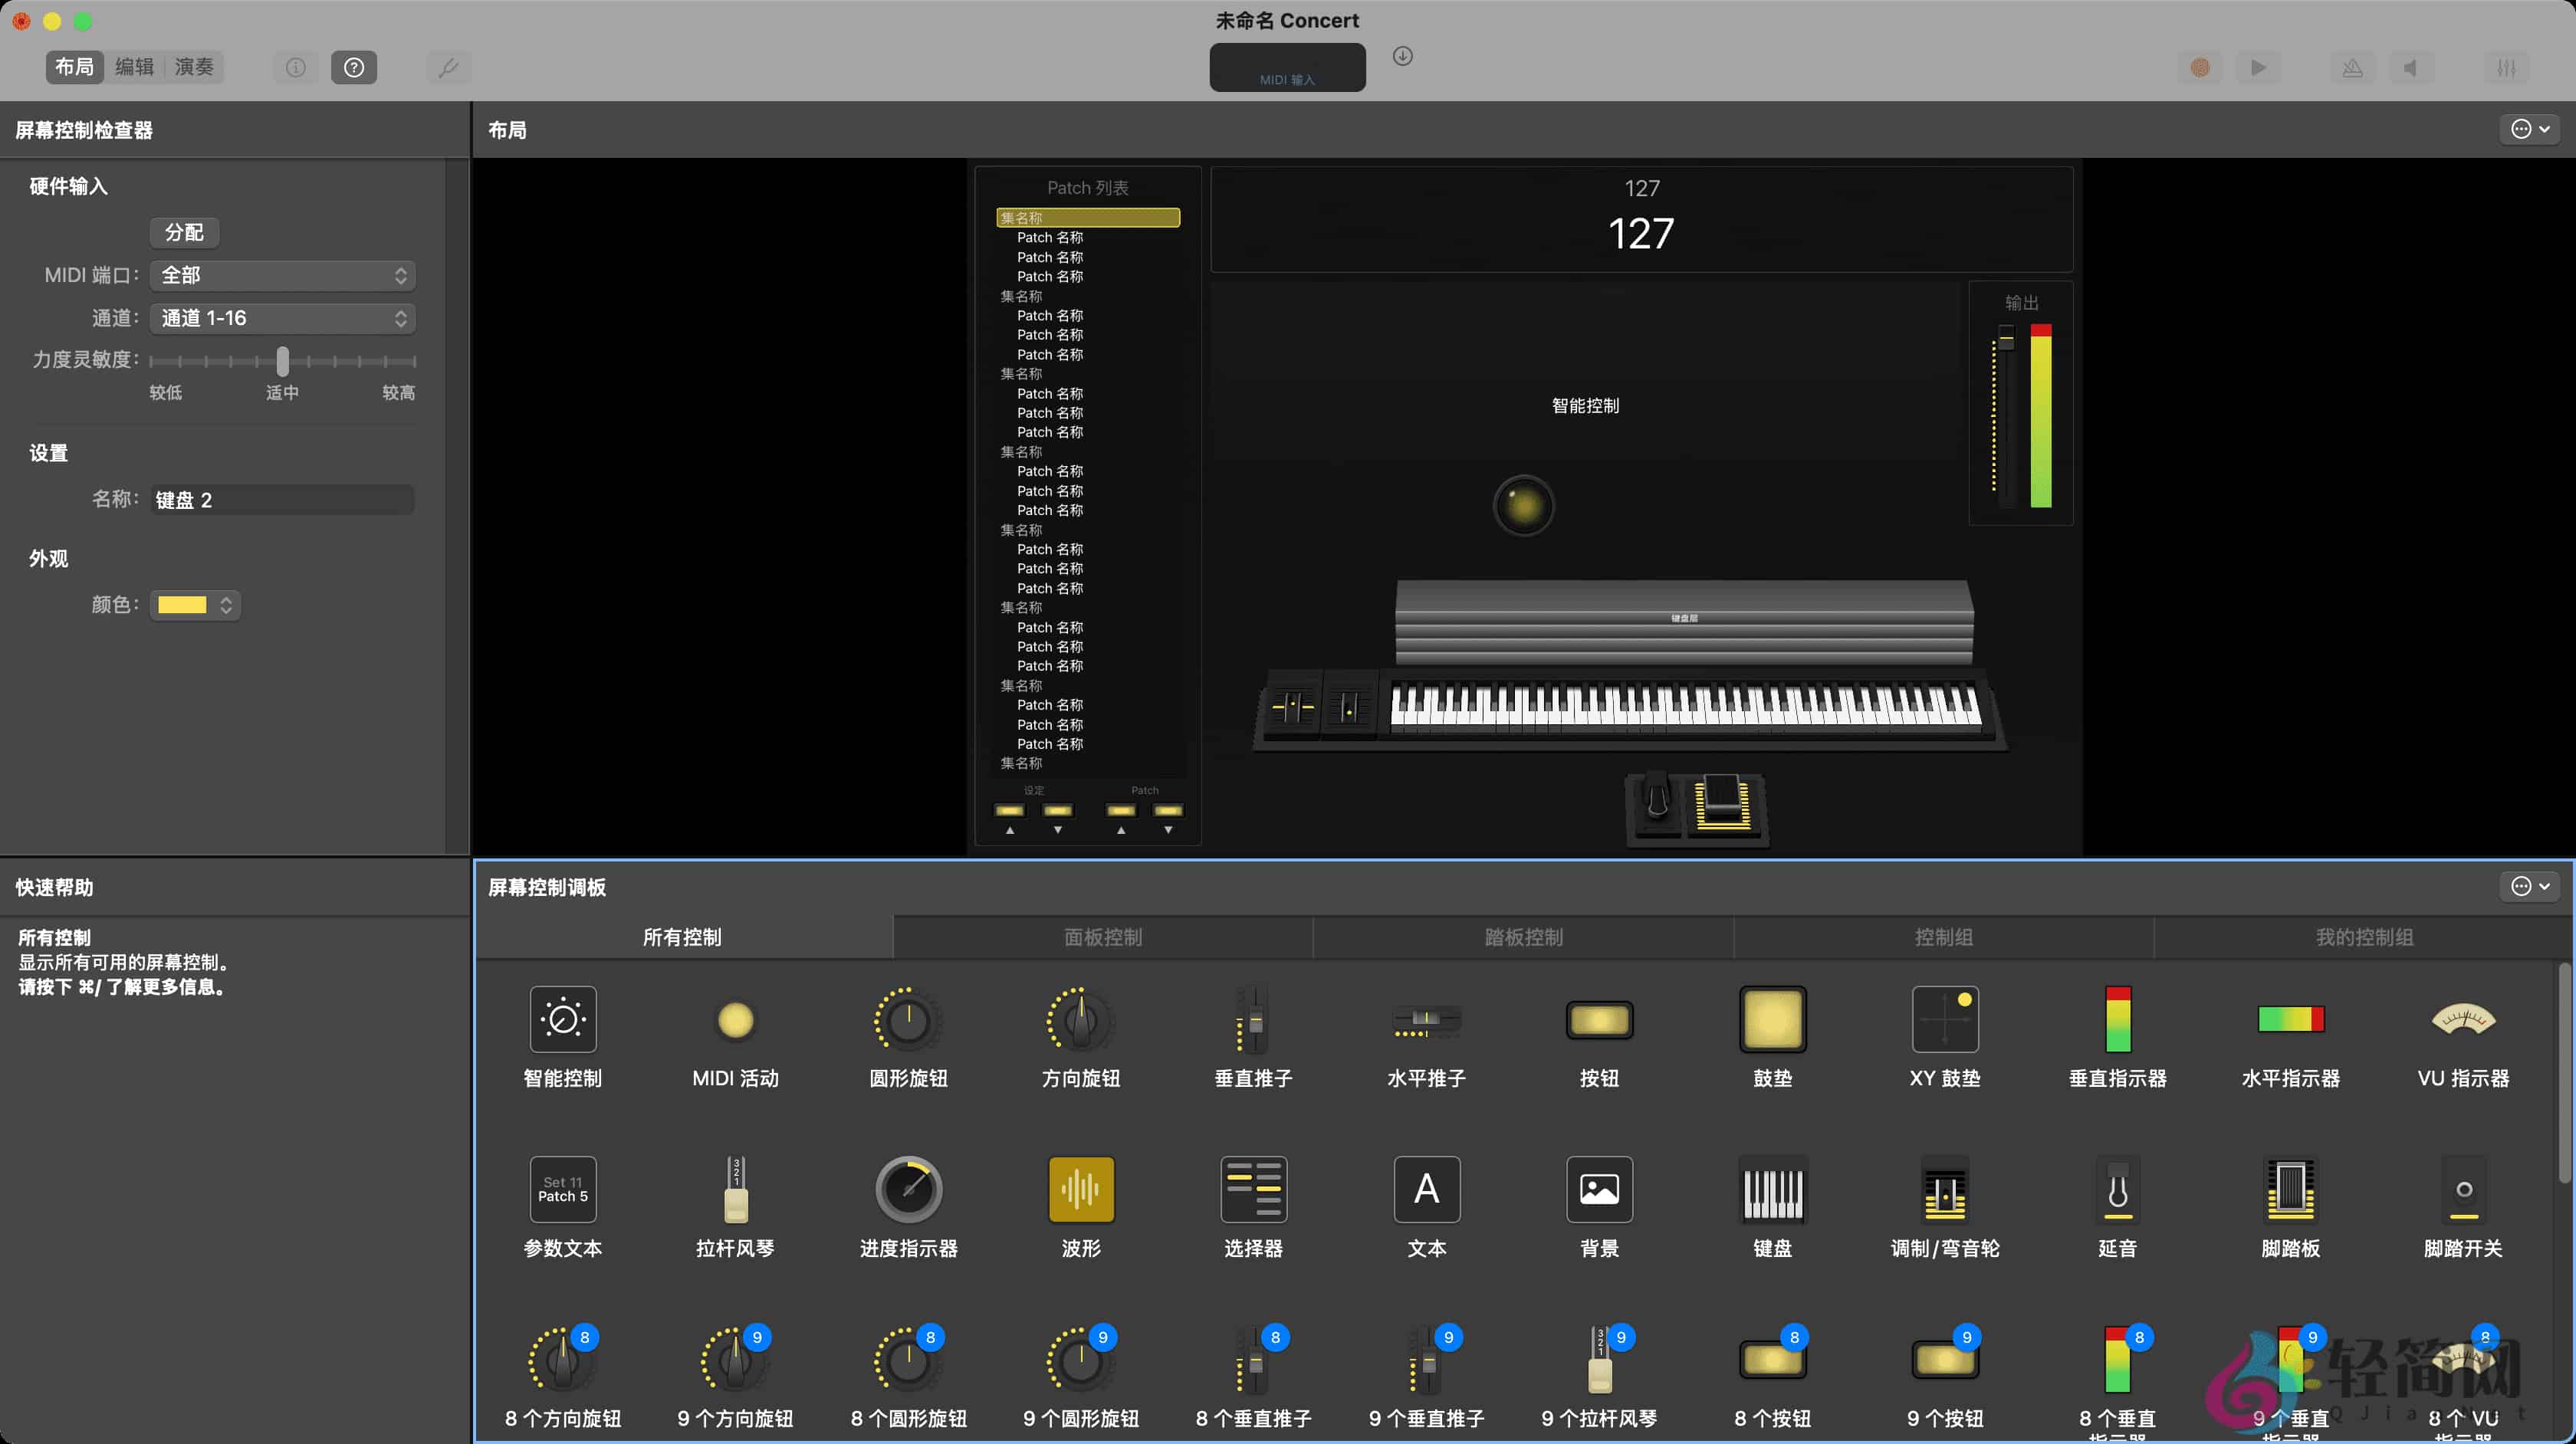The height and width of the screenshot is (1444, 2576).
Task: Click the 力度灵敏度 sensitivity slider handle
Action: [283, 360]
